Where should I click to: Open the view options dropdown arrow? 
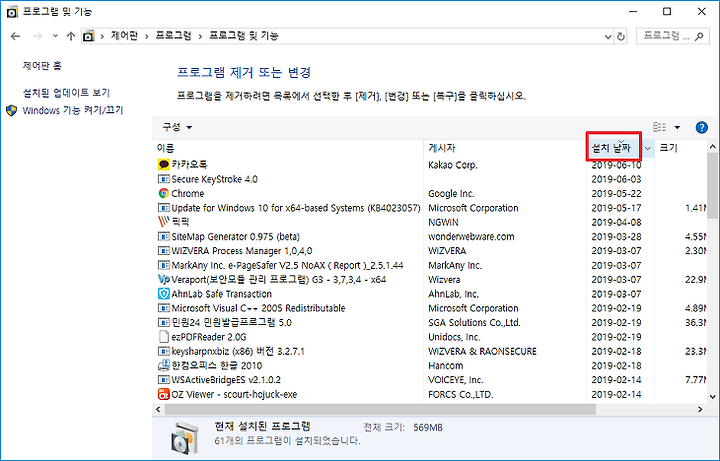click(x=677, y=127)
